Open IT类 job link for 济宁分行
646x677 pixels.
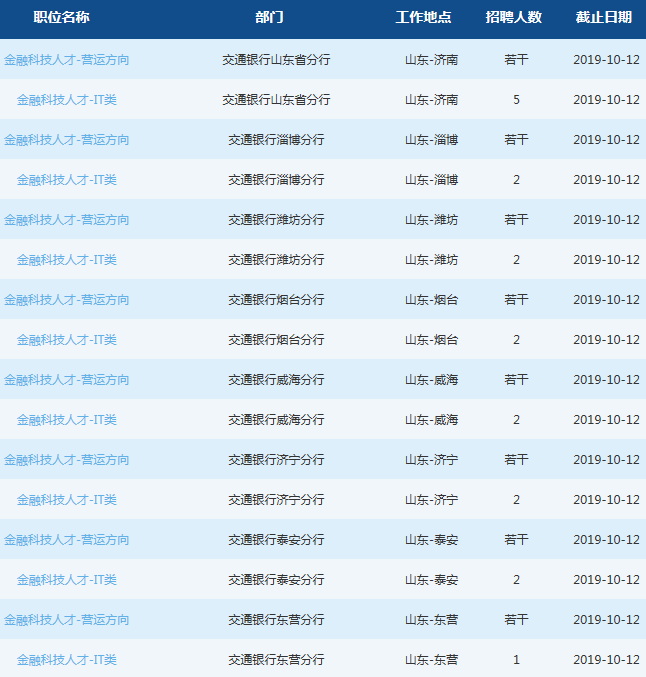pos(66,500)
